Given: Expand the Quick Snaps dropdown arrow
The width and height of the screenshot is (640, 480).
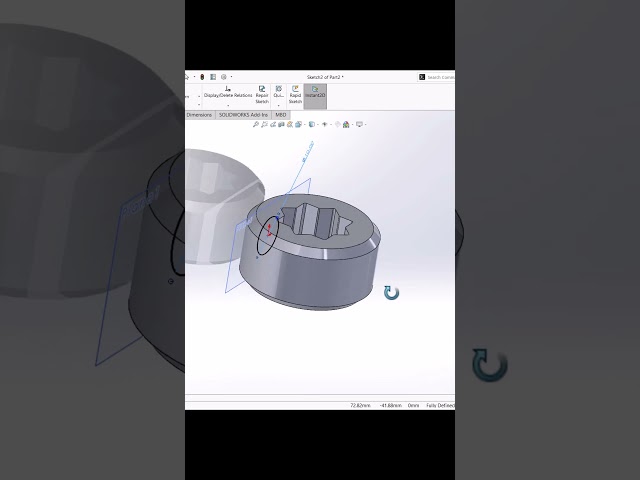Looking at the screenshot, I should [x=279, y=105].
